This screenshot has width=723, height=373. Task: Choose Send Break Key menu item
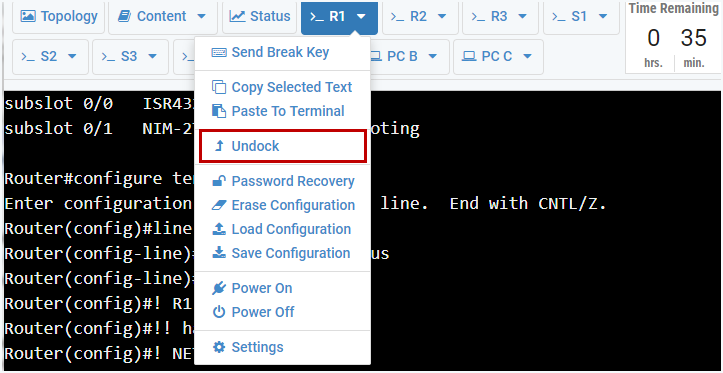click(x=283, y=53)
